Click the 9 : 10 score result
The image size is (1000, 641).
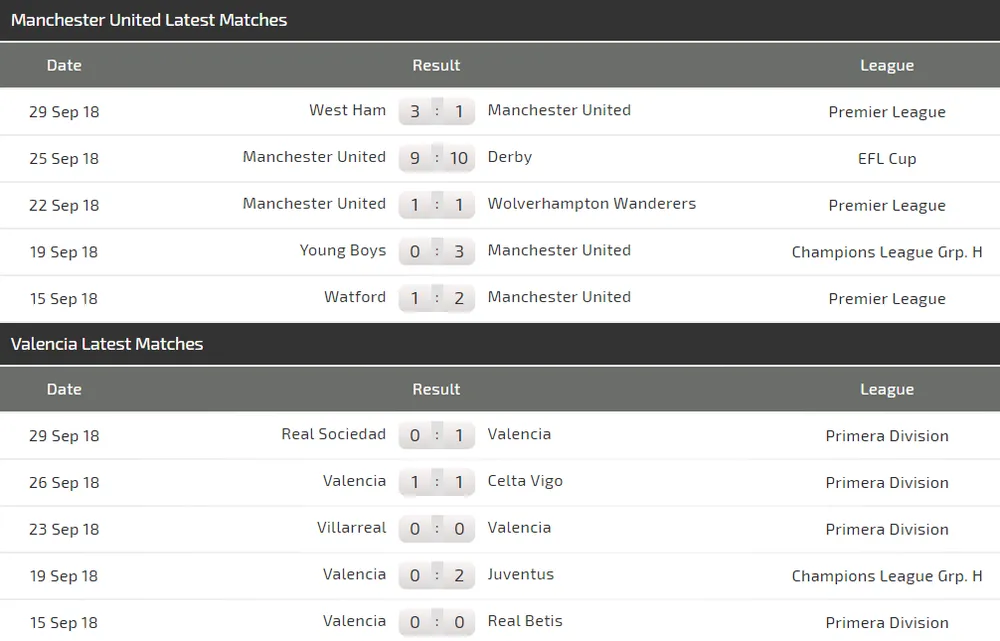click(x=437, y=158)
